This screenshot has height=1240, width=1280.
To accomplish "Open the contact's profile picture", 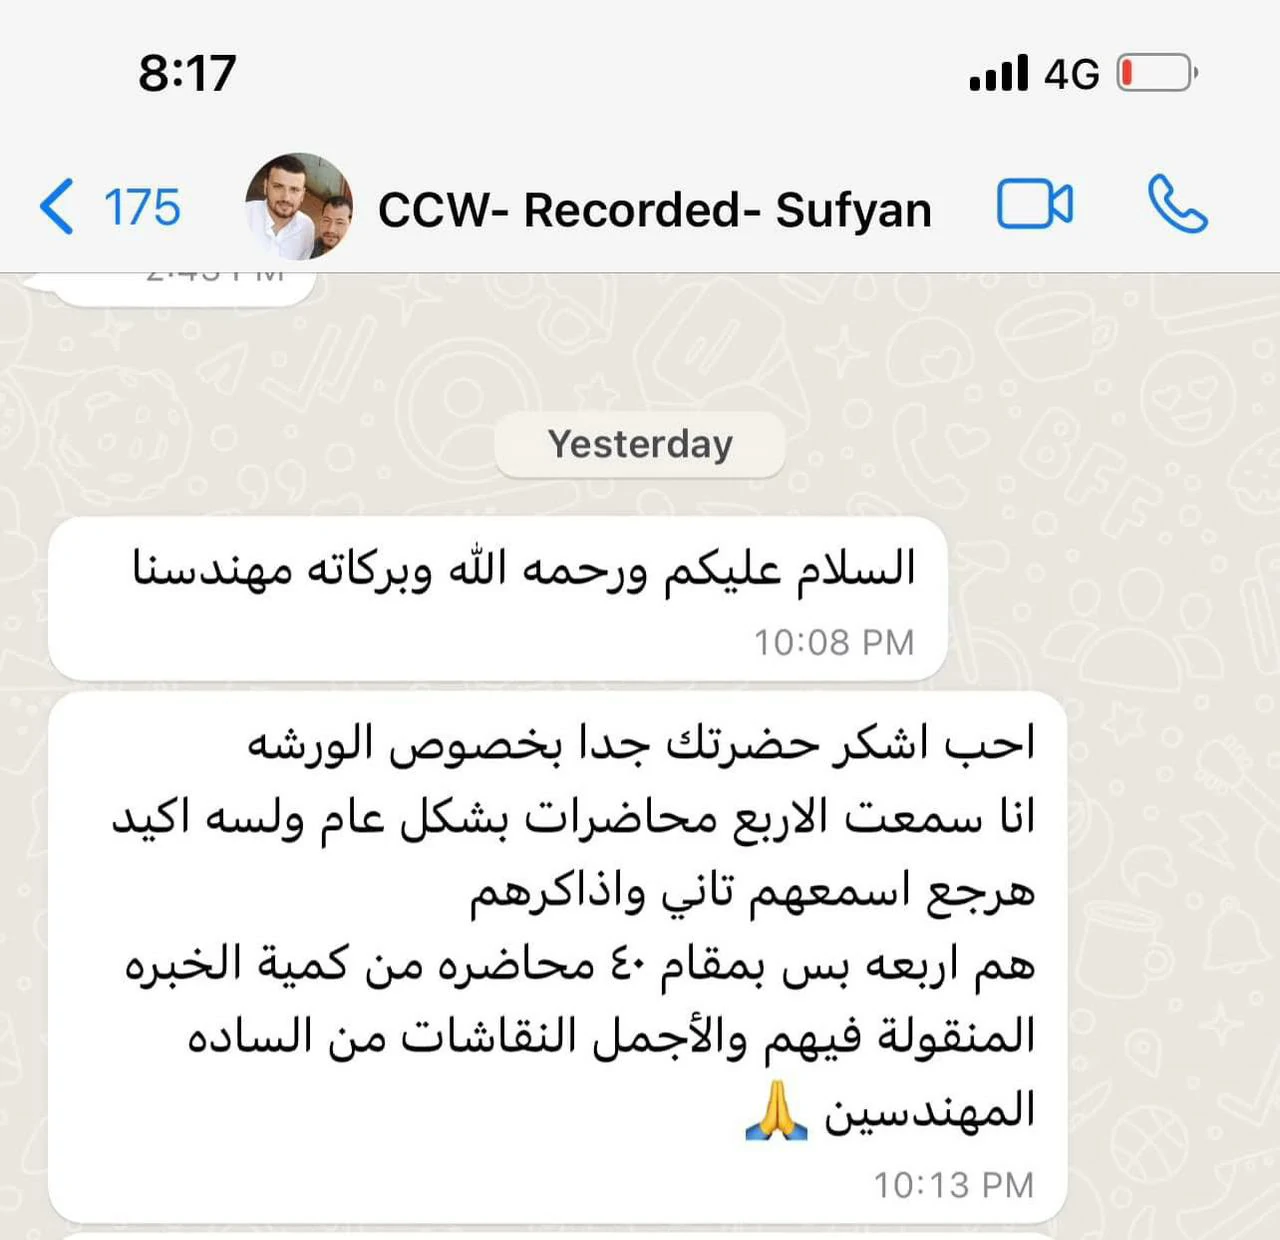I will click(x=299, y=206).
